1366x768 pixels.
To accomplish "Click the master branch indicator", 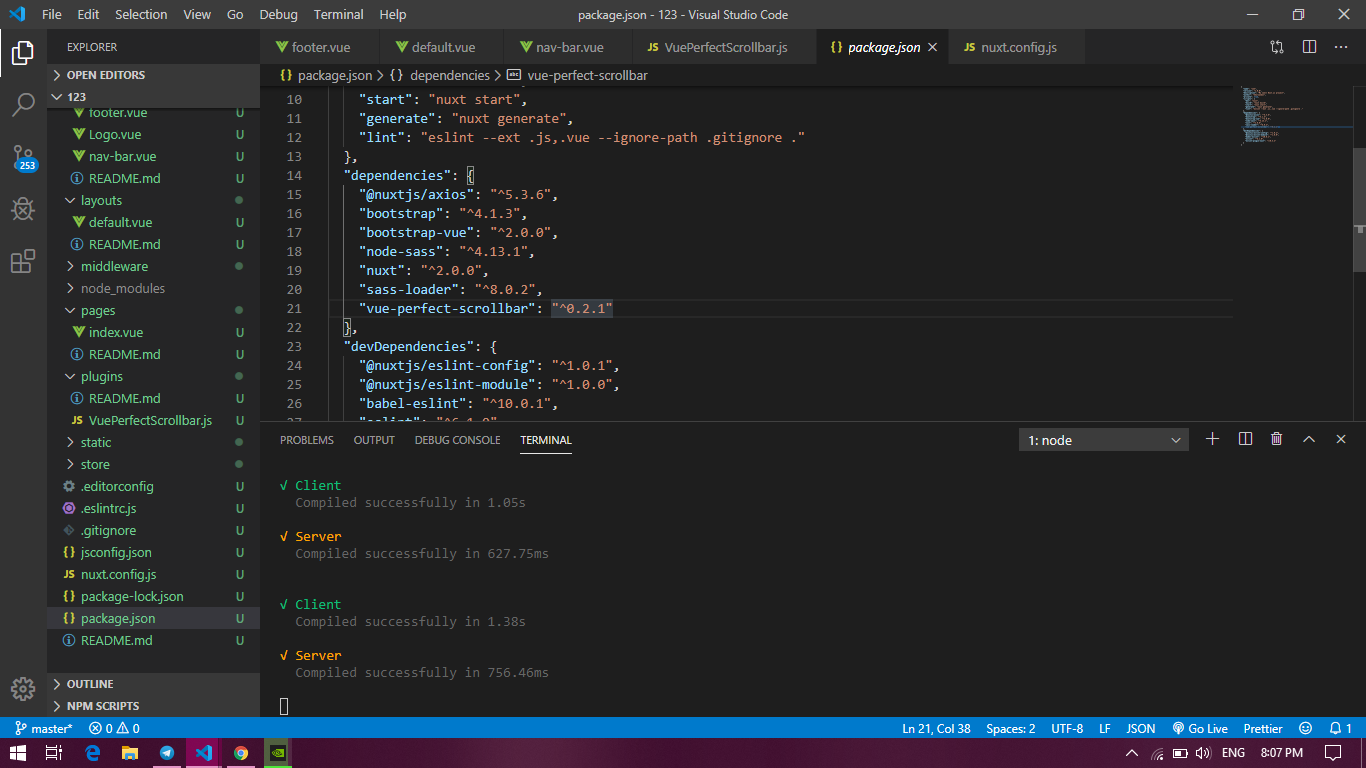I will coord(44,728).
